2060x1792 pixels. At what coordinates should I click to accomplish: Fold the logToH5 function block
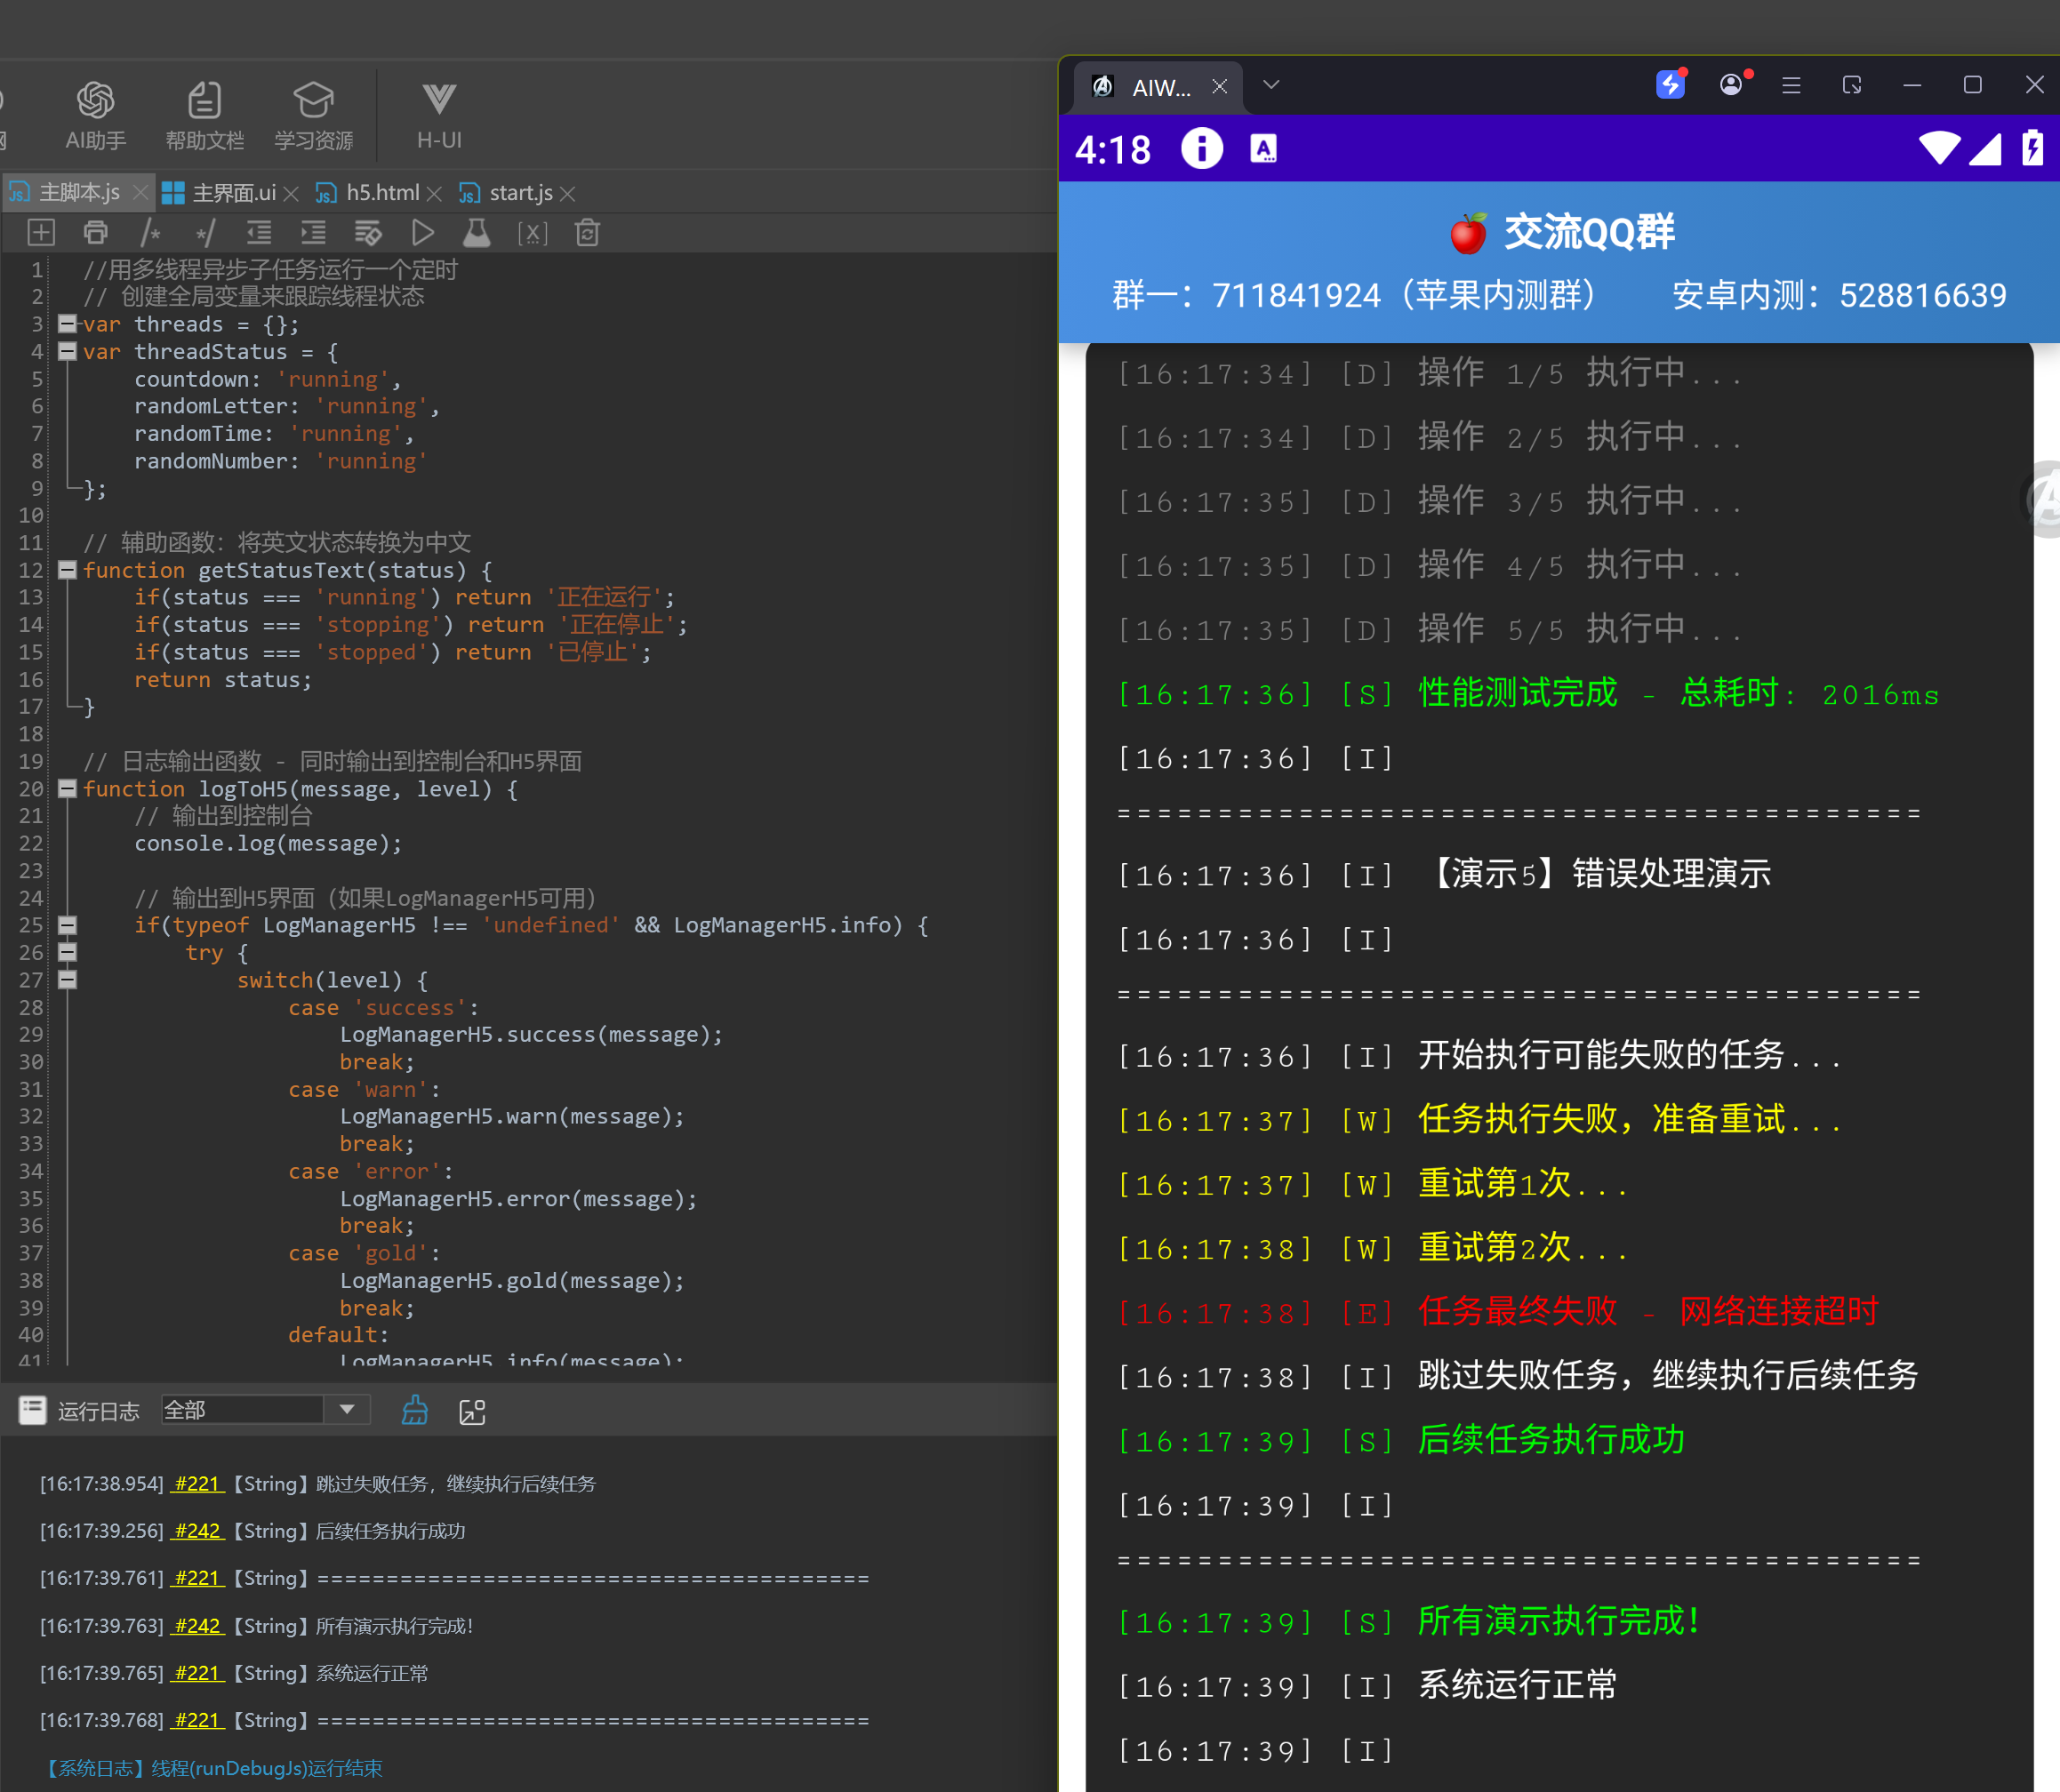tap(67, 789)
